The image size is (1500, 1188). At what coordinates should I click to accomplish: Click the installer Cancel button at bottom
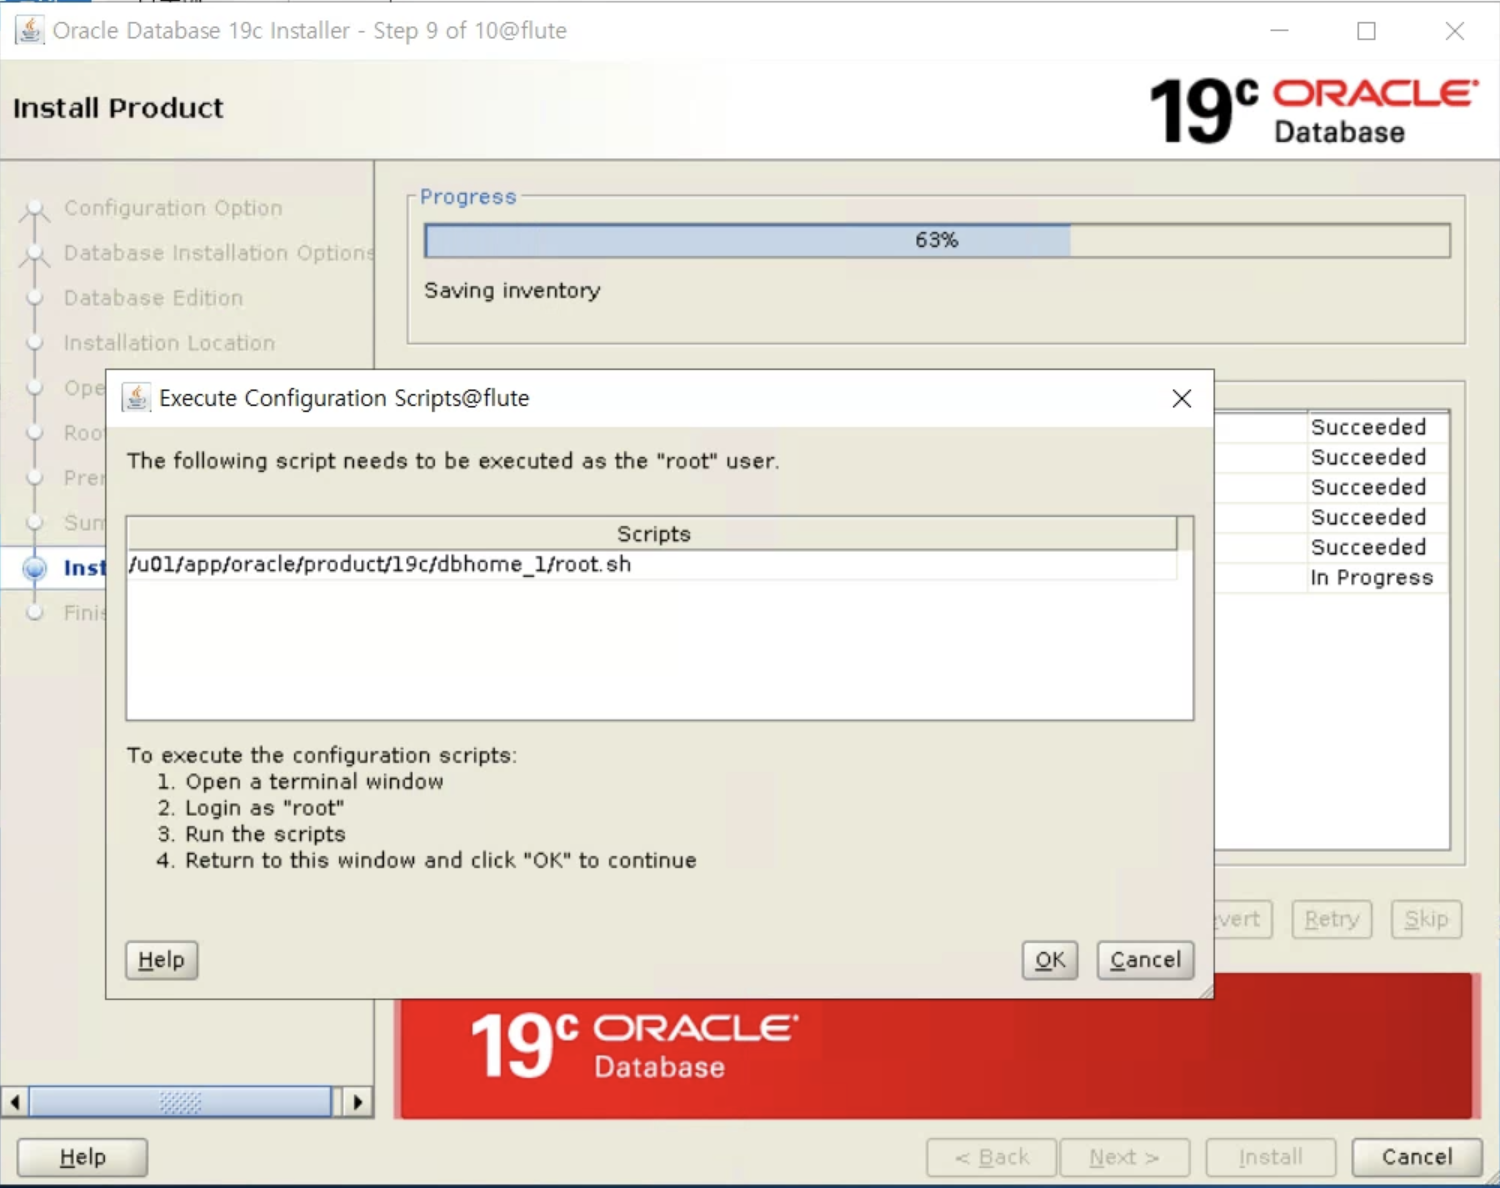coord(1416,1157)
